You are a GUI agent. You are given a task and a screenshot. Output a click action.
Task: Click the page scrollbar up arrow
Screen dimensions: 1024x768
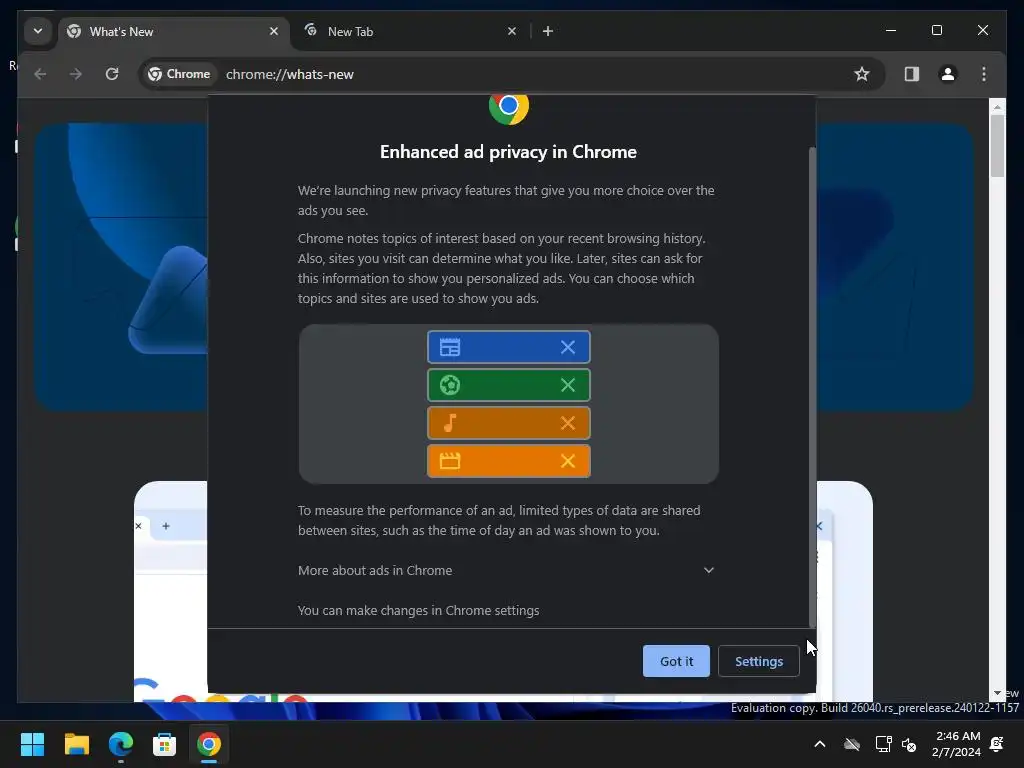(997, 106)
